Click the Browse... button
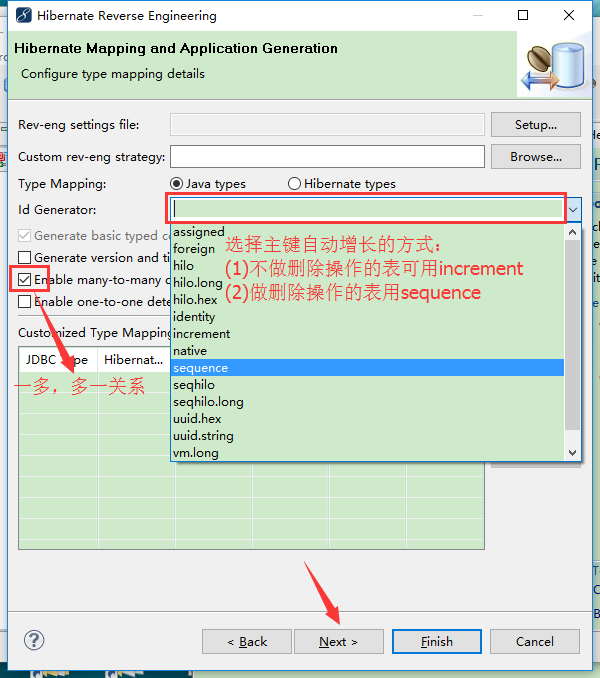The height and width of the screenshot is (678, 600). [536, 157]
